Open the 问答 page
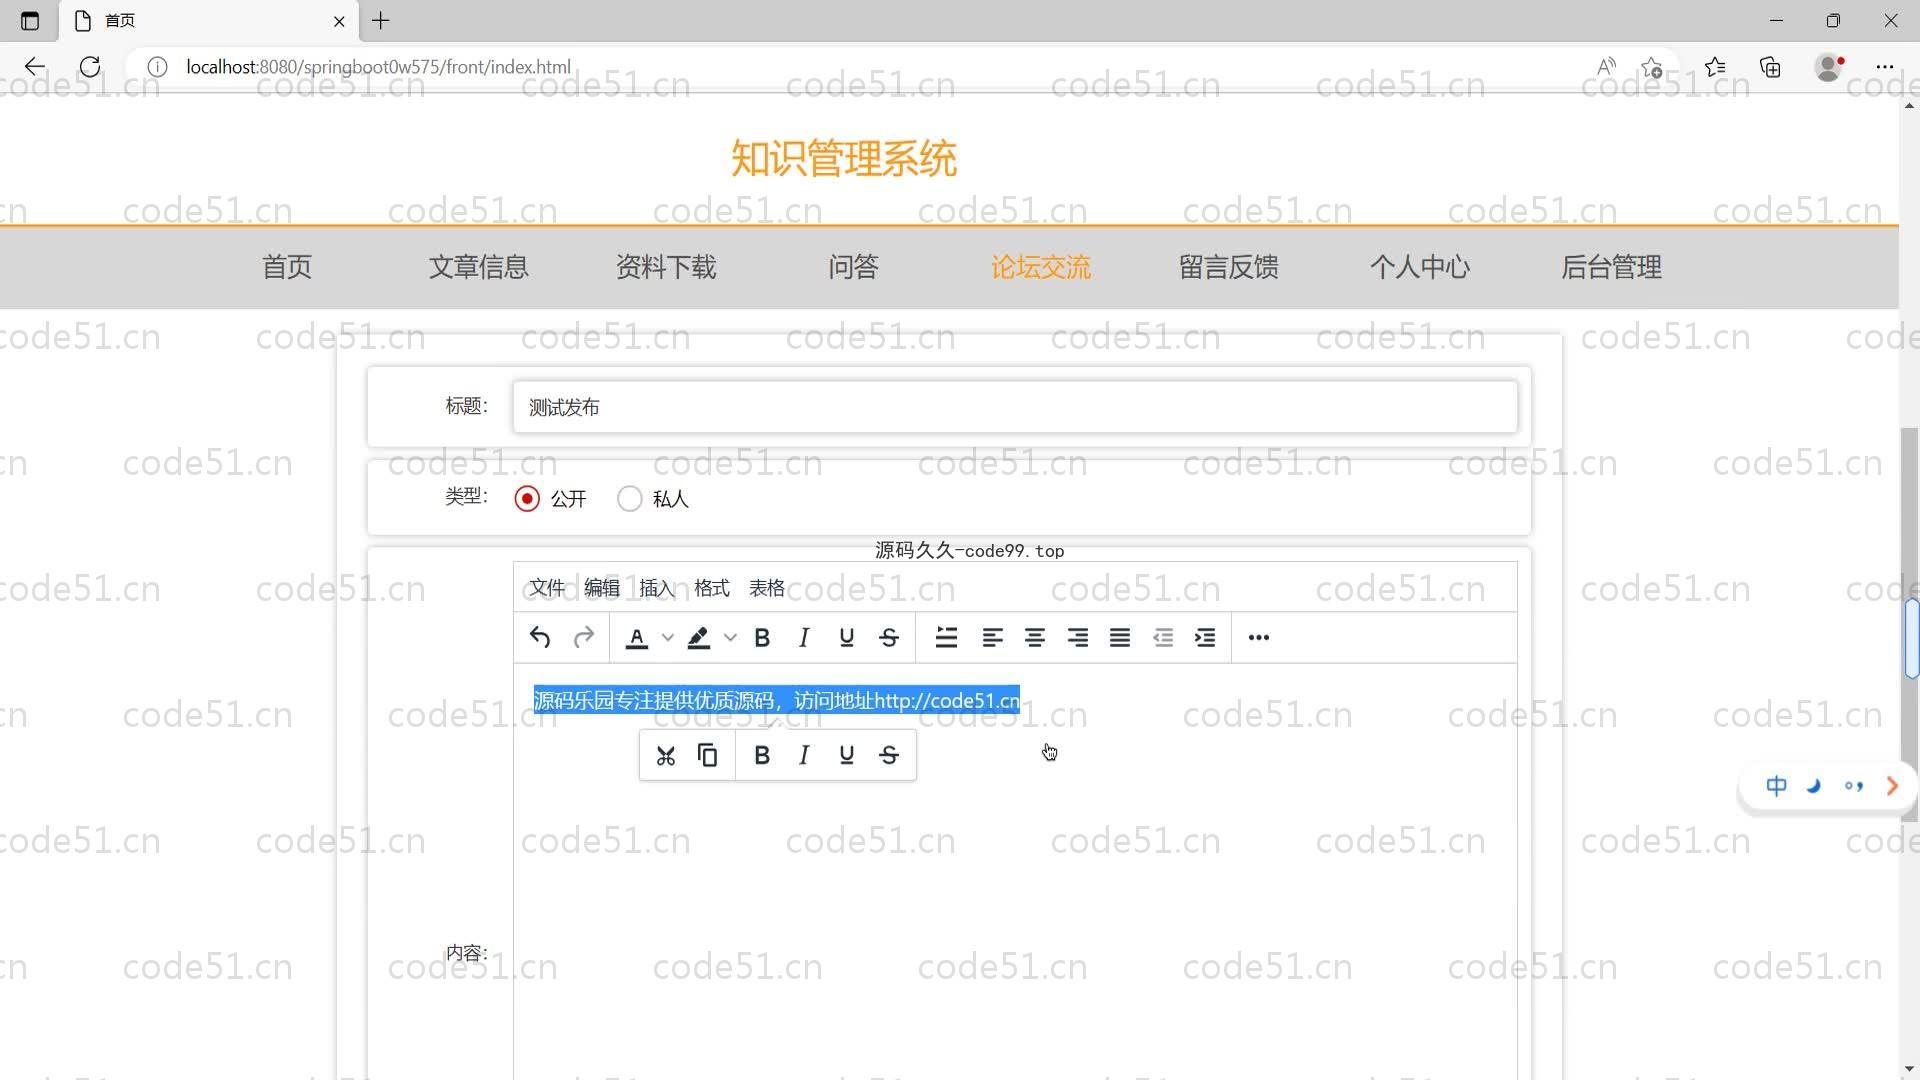The image size is (1920, 1080). (x=853, y=267)
